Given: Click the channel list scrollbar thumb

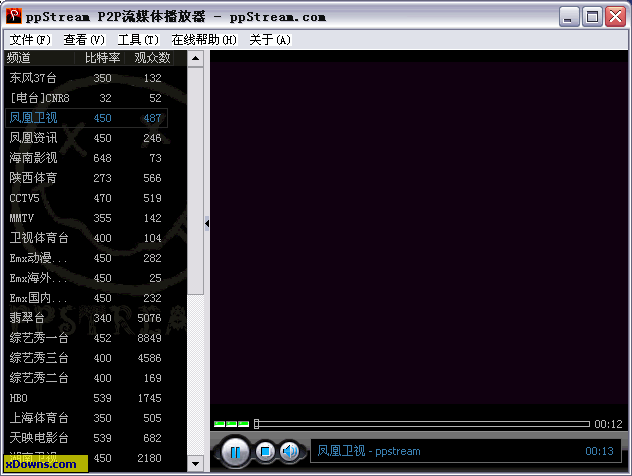Looking at the screenshot, I should 195,181.
